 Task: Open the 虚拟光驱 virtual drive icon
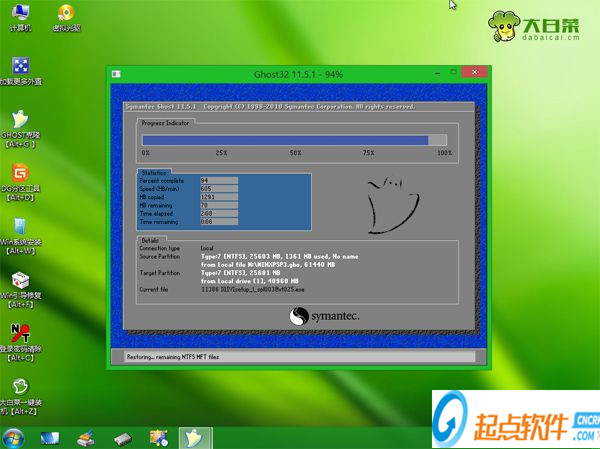pos(67,15)
